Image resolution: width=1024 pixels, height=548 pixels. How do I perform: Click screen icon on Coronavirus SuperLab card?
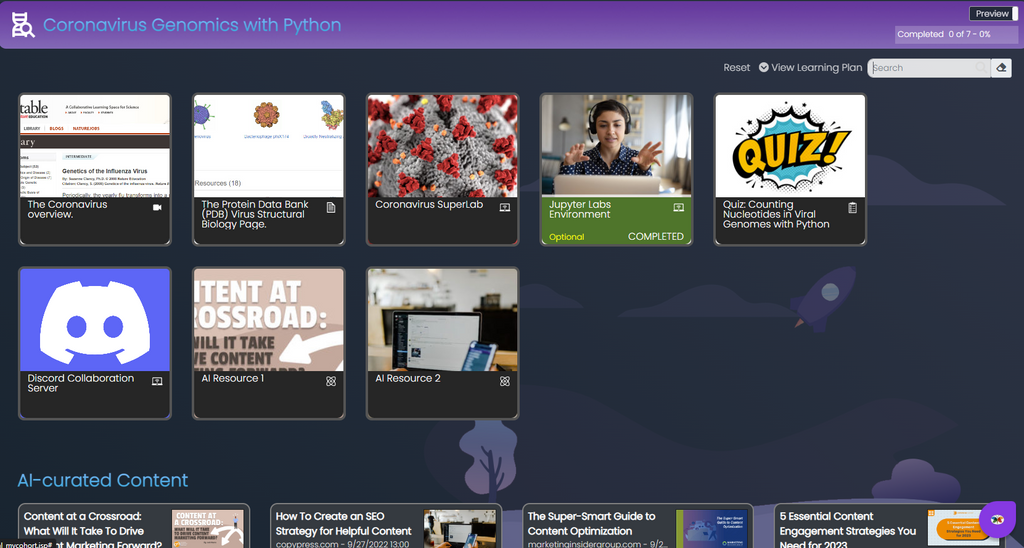(505, 207)
